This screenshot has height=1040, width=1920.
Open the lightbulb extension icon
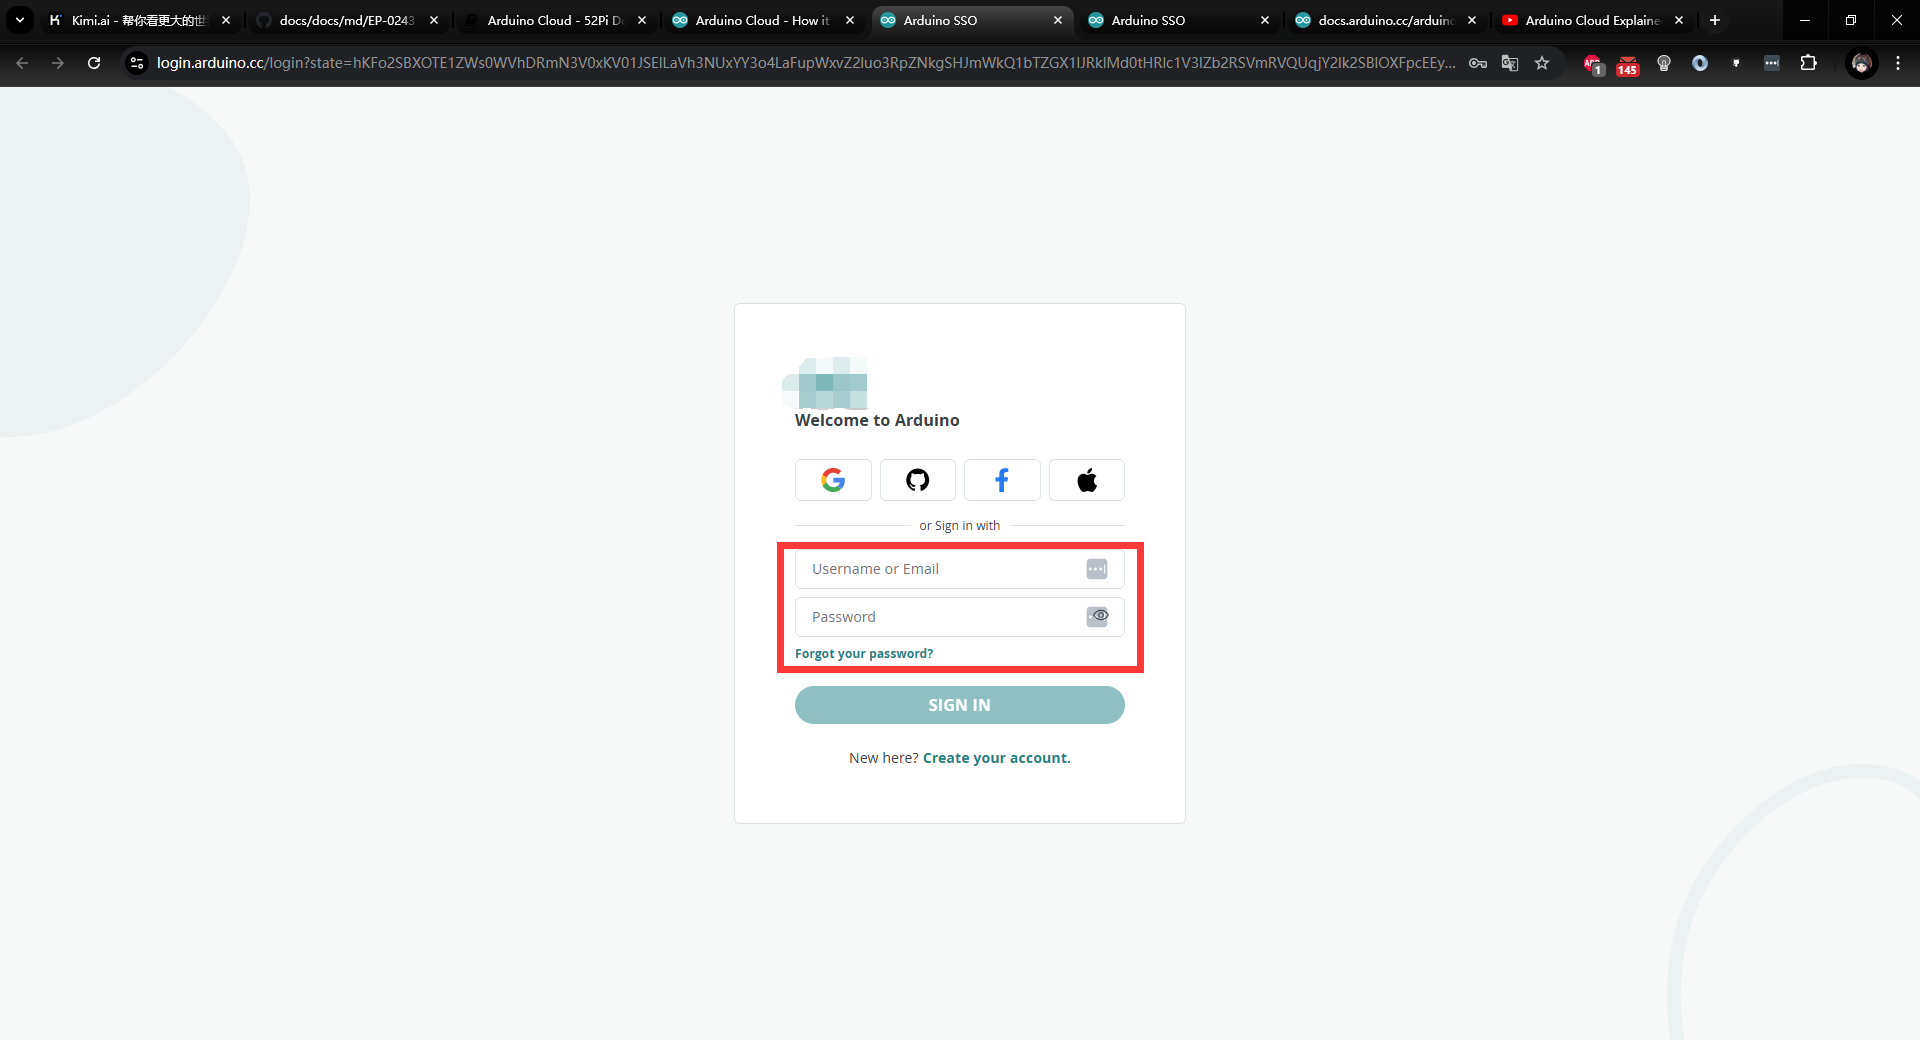pyautogui.click(x=1664, y=63)
